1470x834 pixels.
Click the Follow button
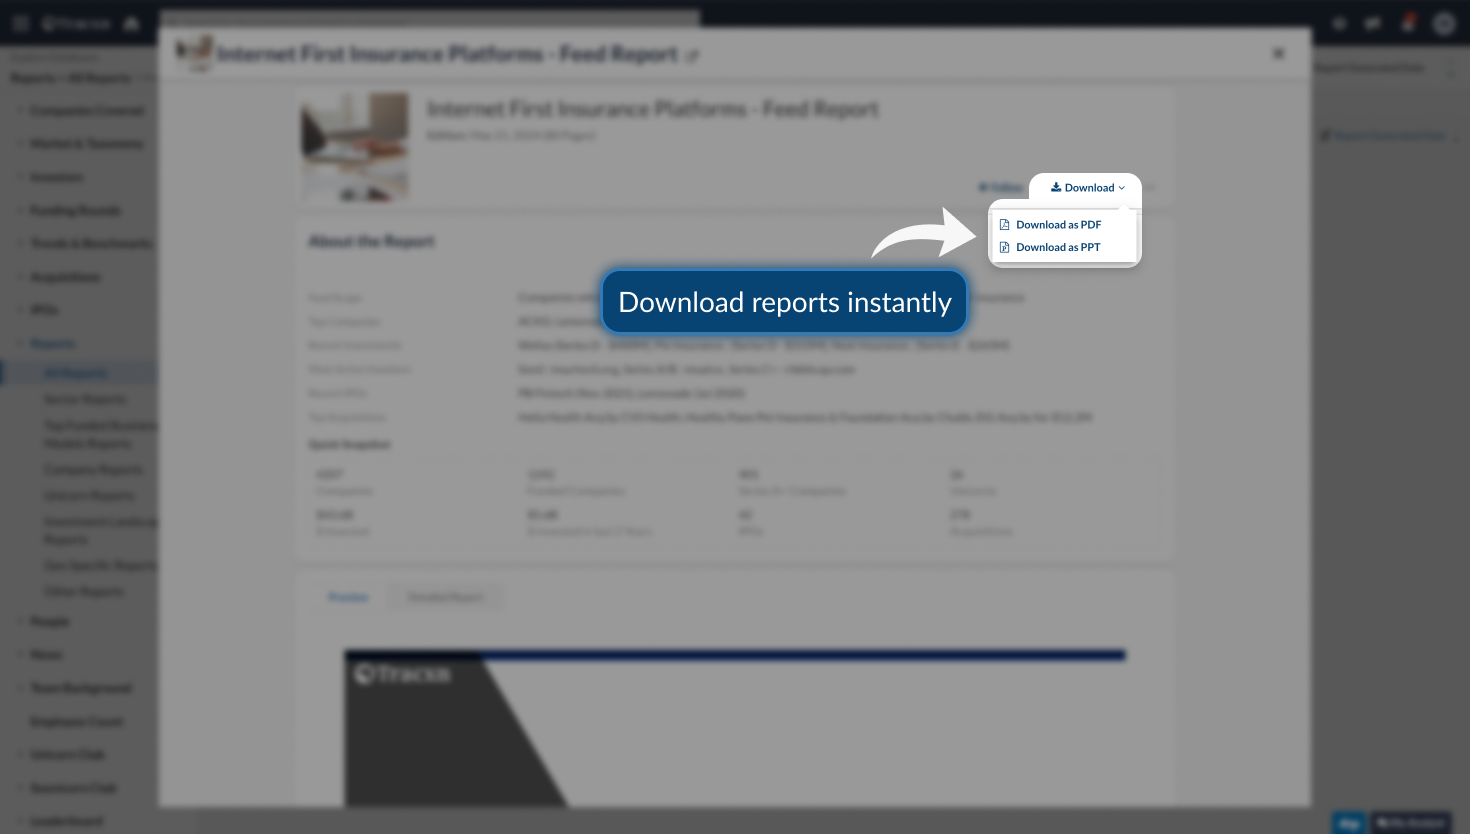1000,188
